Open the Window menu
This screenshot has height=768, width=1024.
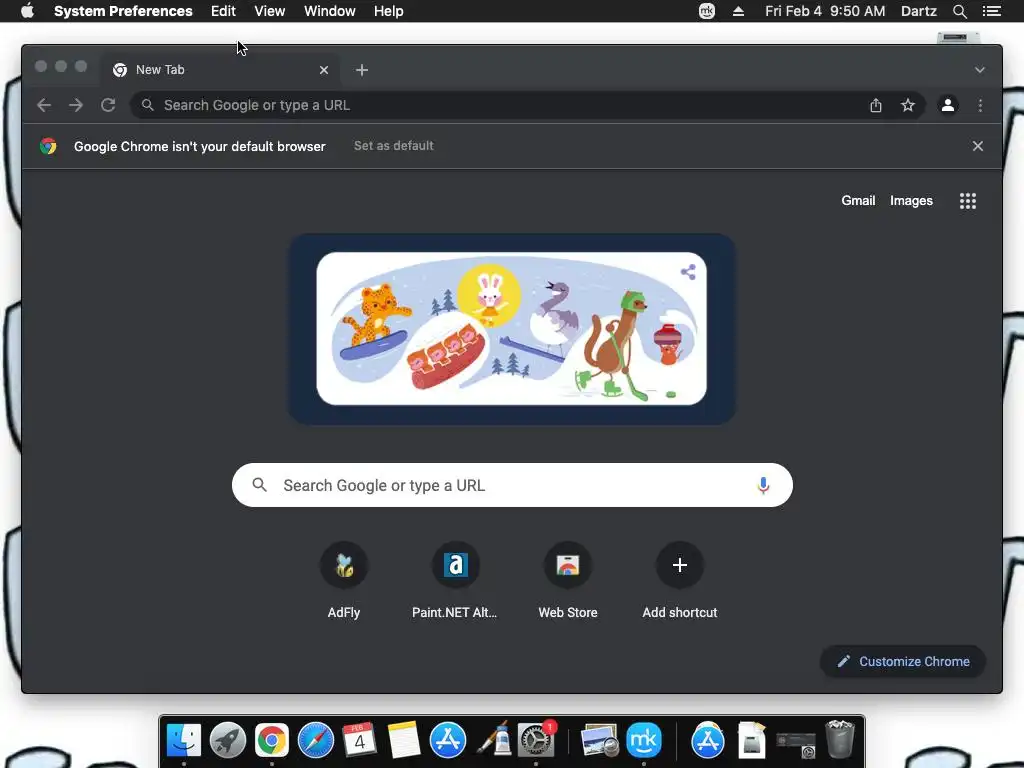(x=330, y=11)
